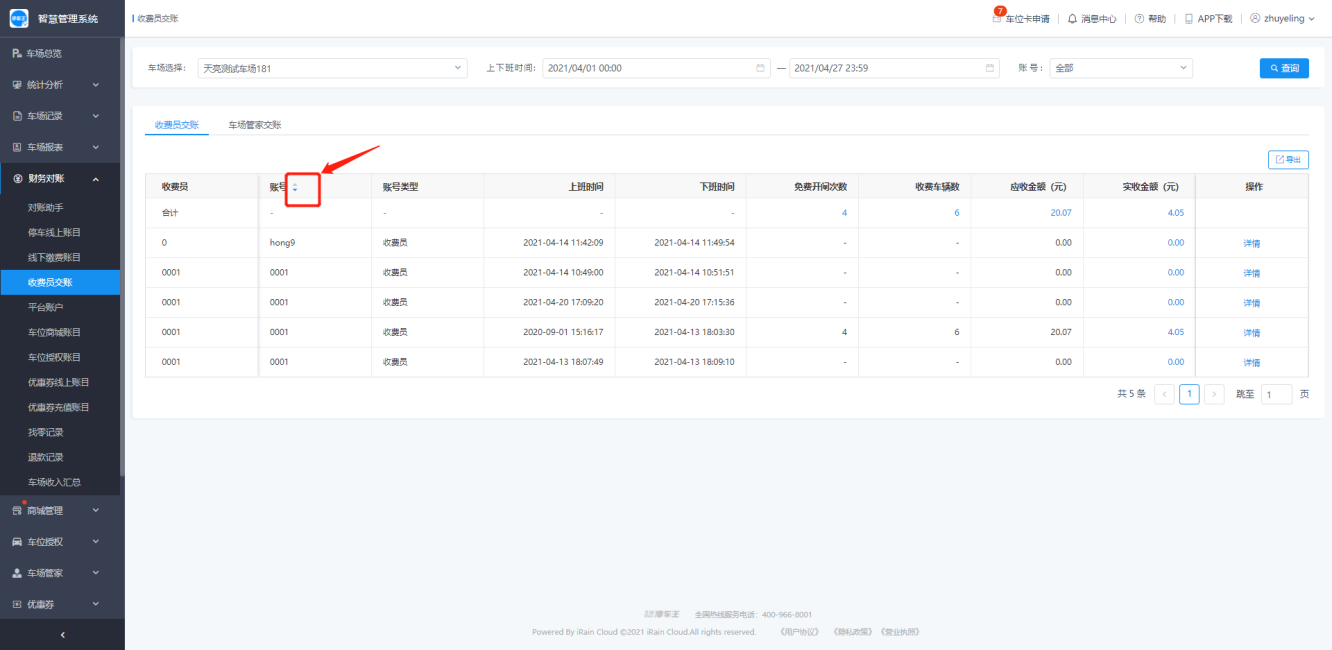Open the 《营业执照》 footer link
Viewport: 1332px width, 650px height.
click(x=900, y=632)
